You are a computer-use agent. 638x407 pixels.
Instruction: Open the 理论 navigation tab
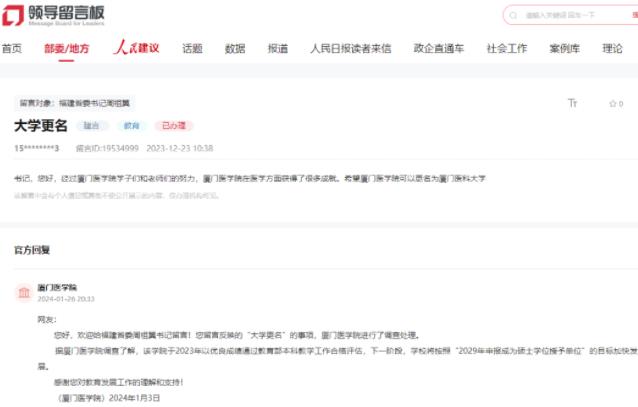[612, 49]
